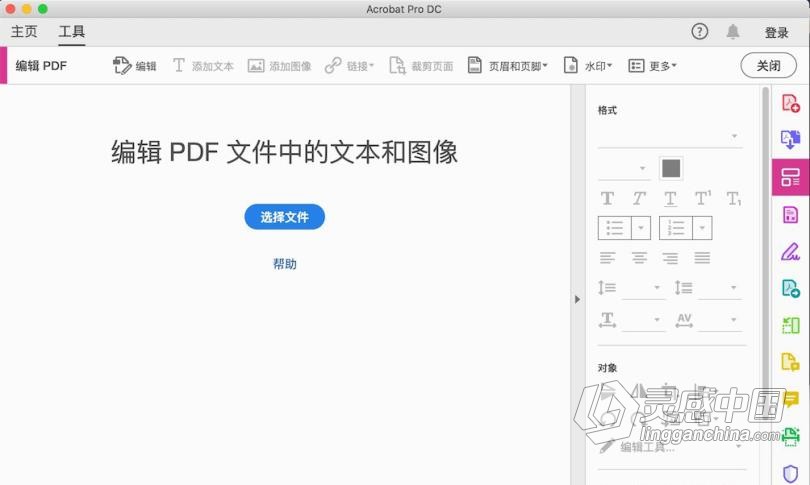Click the numbered list icon

tap(676, 228)
